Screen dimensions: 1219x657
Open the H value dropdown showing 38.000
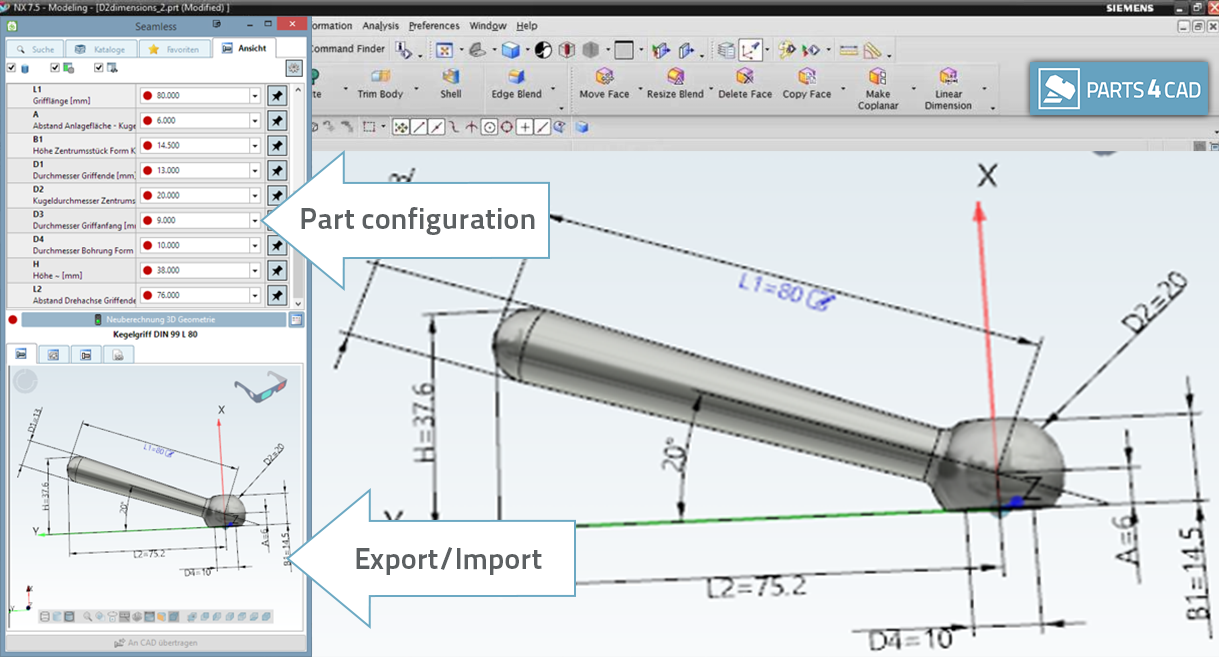[x=255, y=271]
